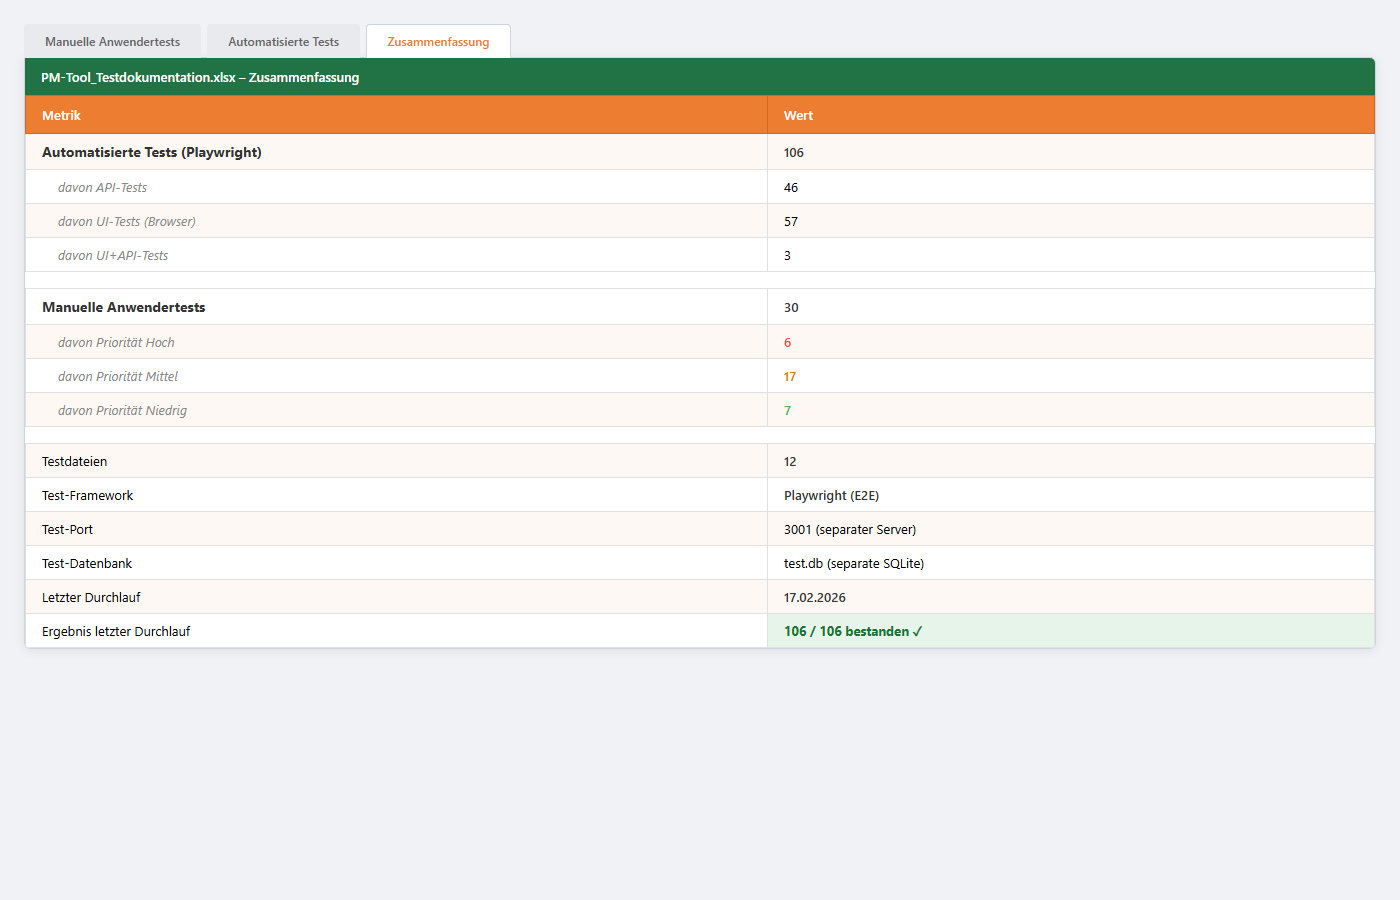
Task: Click the Letzter Durchlauf row label
Action: [x=91, y=597]
